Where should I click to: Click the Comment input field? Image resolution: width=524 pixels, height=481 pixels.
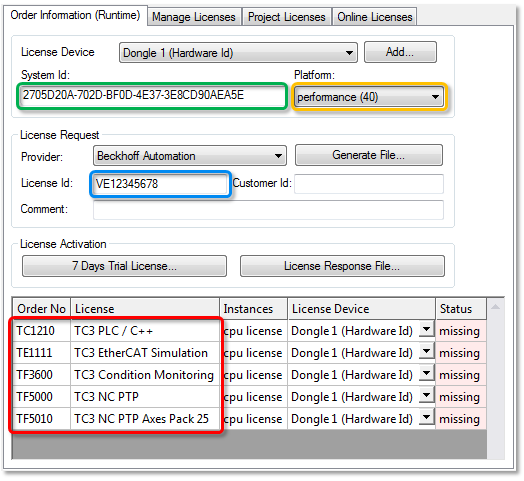coord(268,210)
